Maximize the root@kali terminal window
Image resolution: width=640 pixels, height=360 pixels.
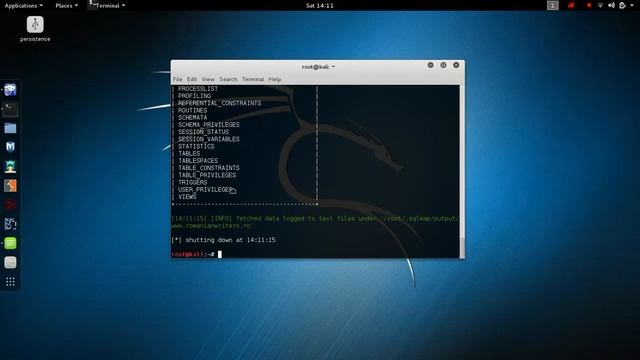(443, 65)
